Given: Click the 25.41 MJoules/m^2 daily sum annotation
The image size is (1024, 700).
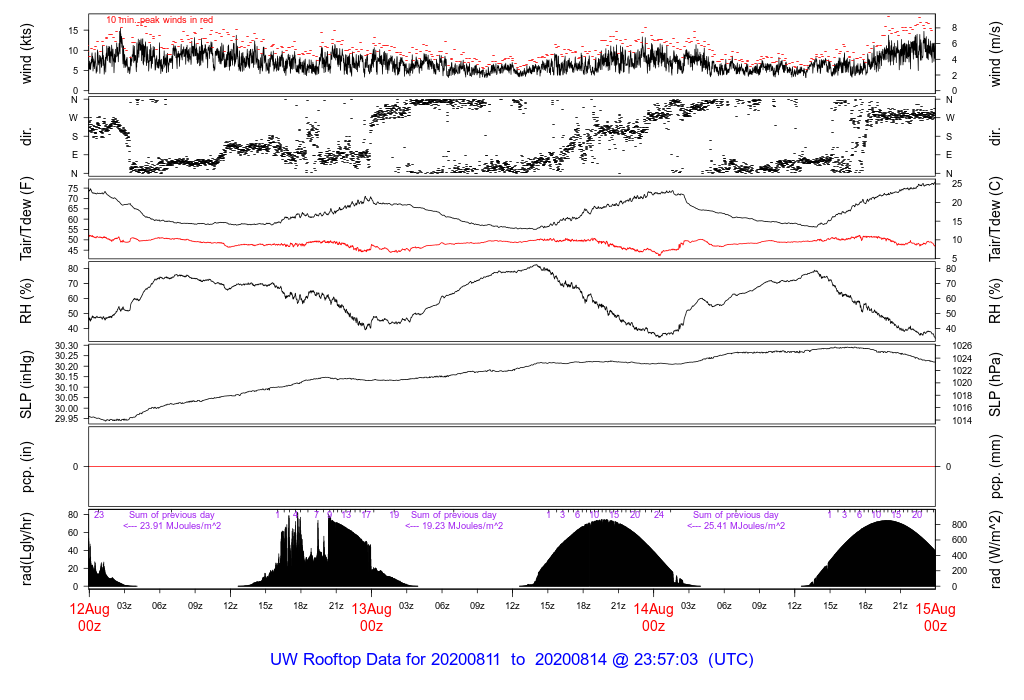Looking at the screenshot, I should pos(736,526).
